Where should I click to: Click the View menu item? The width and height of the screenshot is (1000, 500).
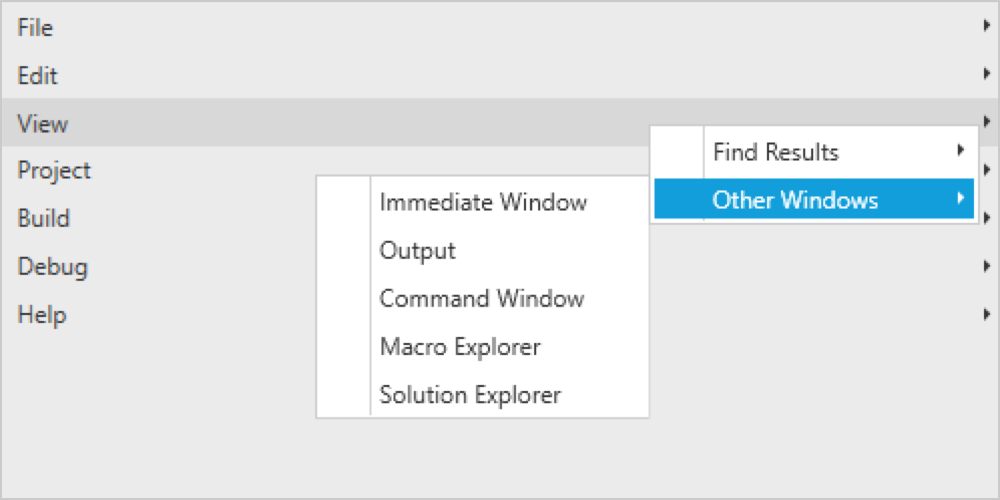(x=43, y=124)
